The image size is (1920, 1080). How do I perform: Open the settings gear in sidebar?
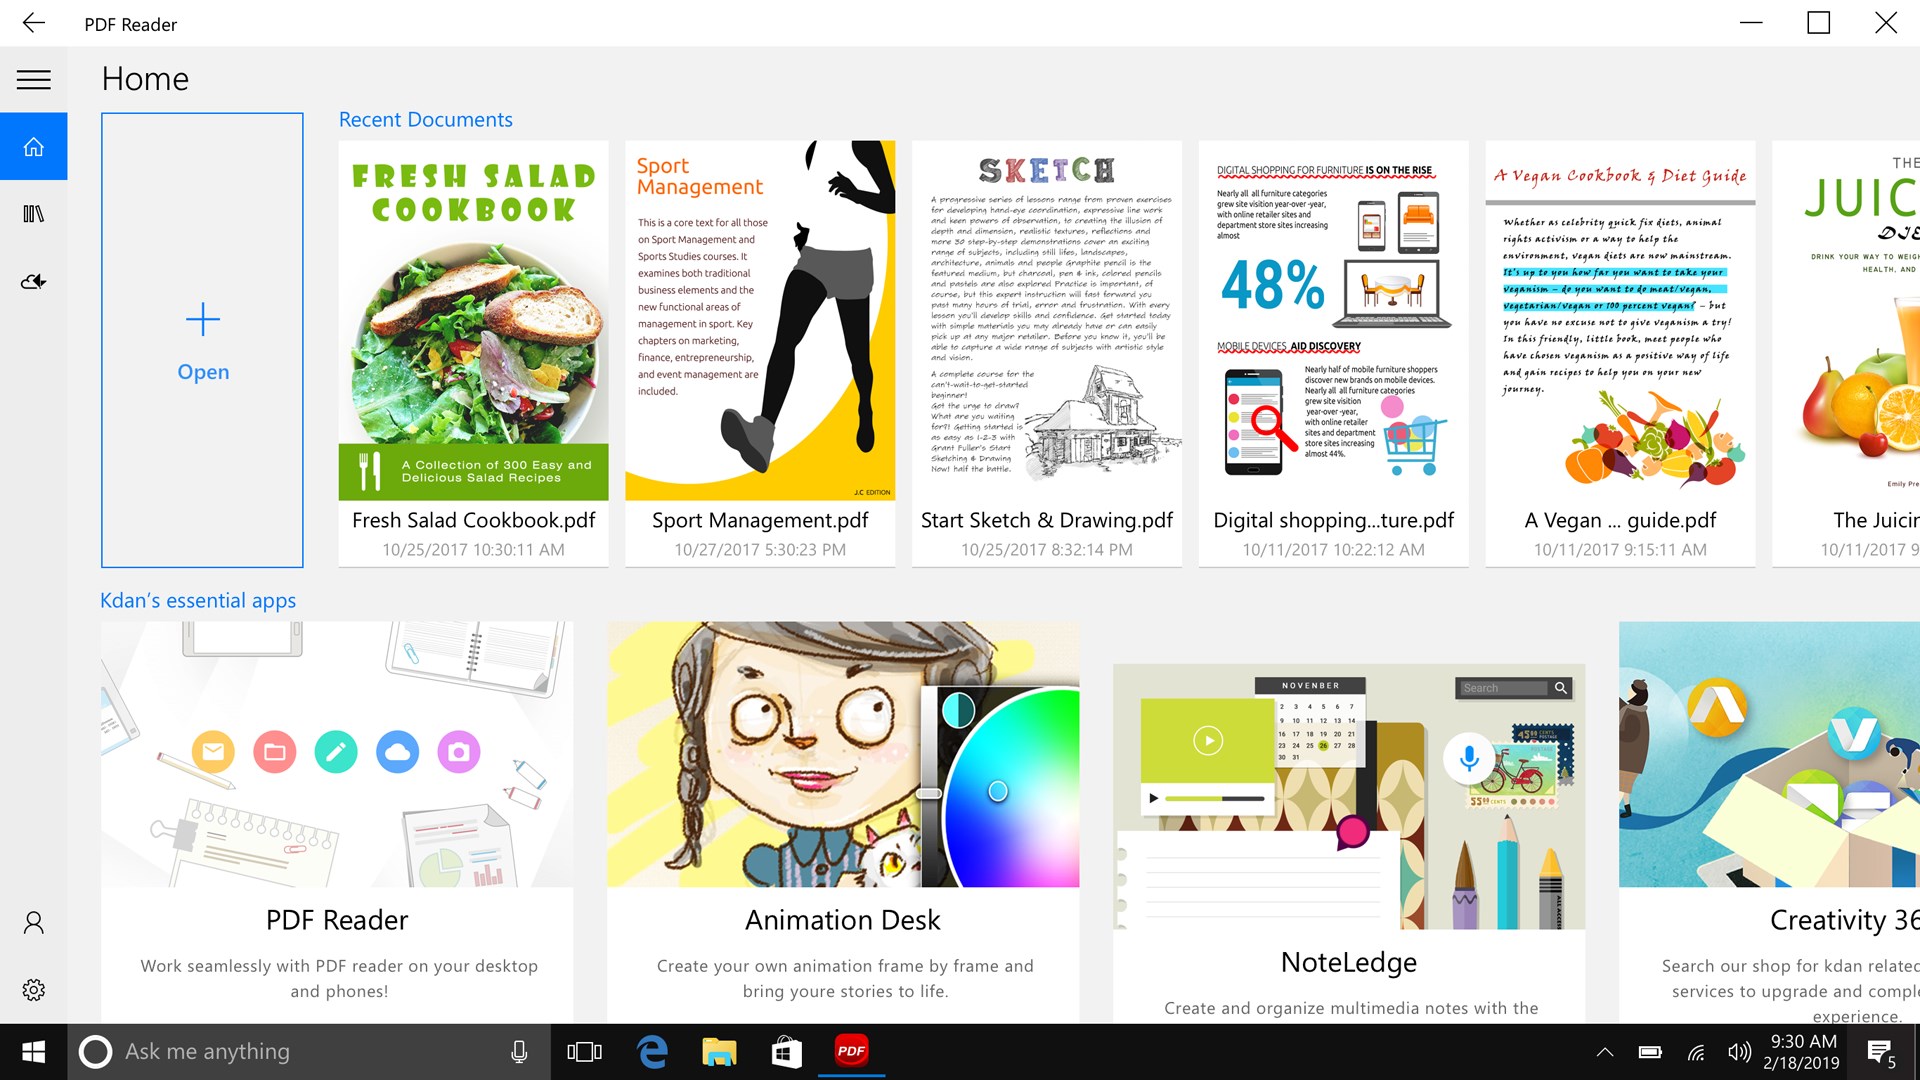click(33, 990)
